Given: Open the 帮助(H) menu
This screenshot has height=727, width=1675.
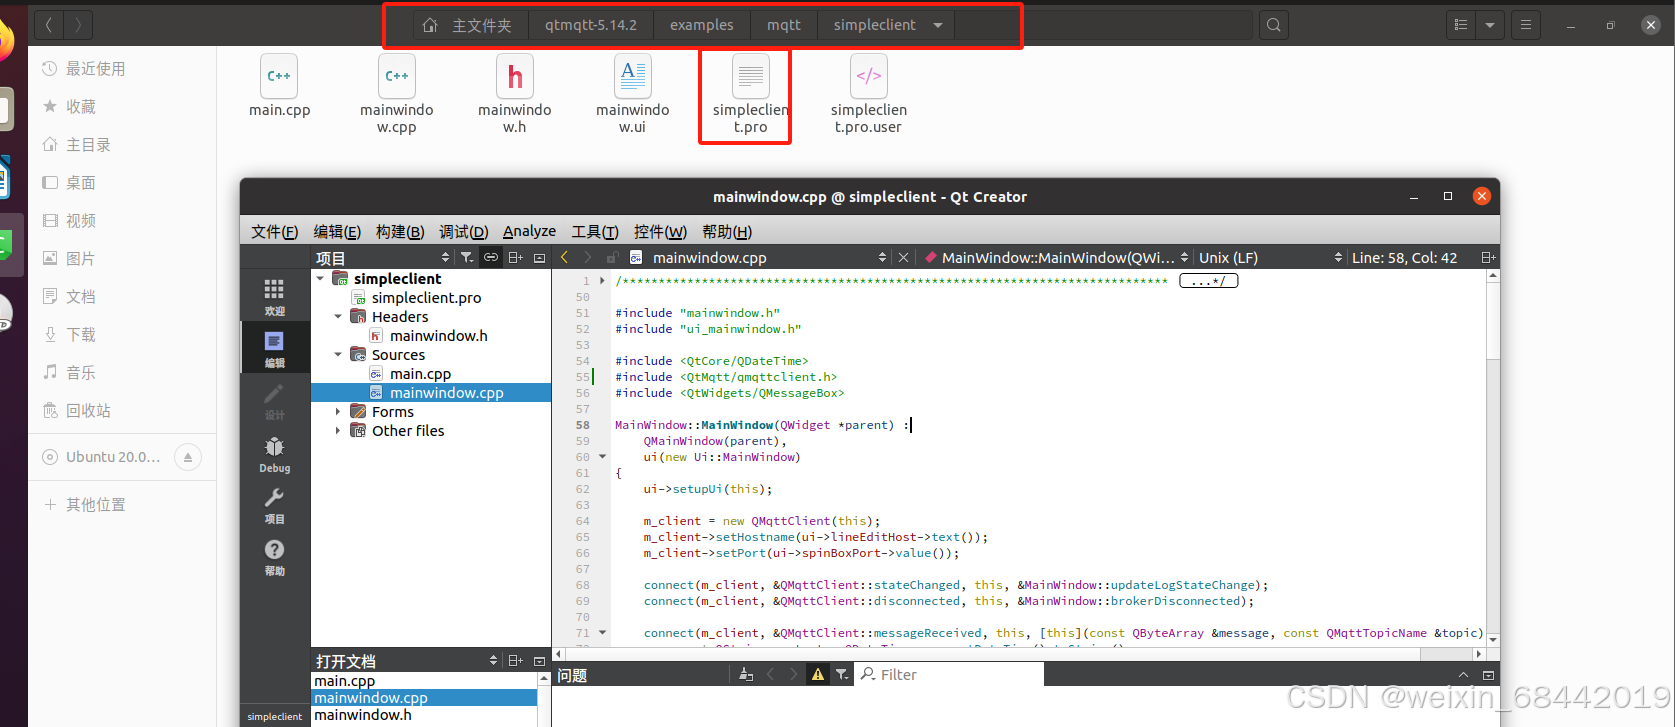Looking at the screenshot, I should [727, 231].
